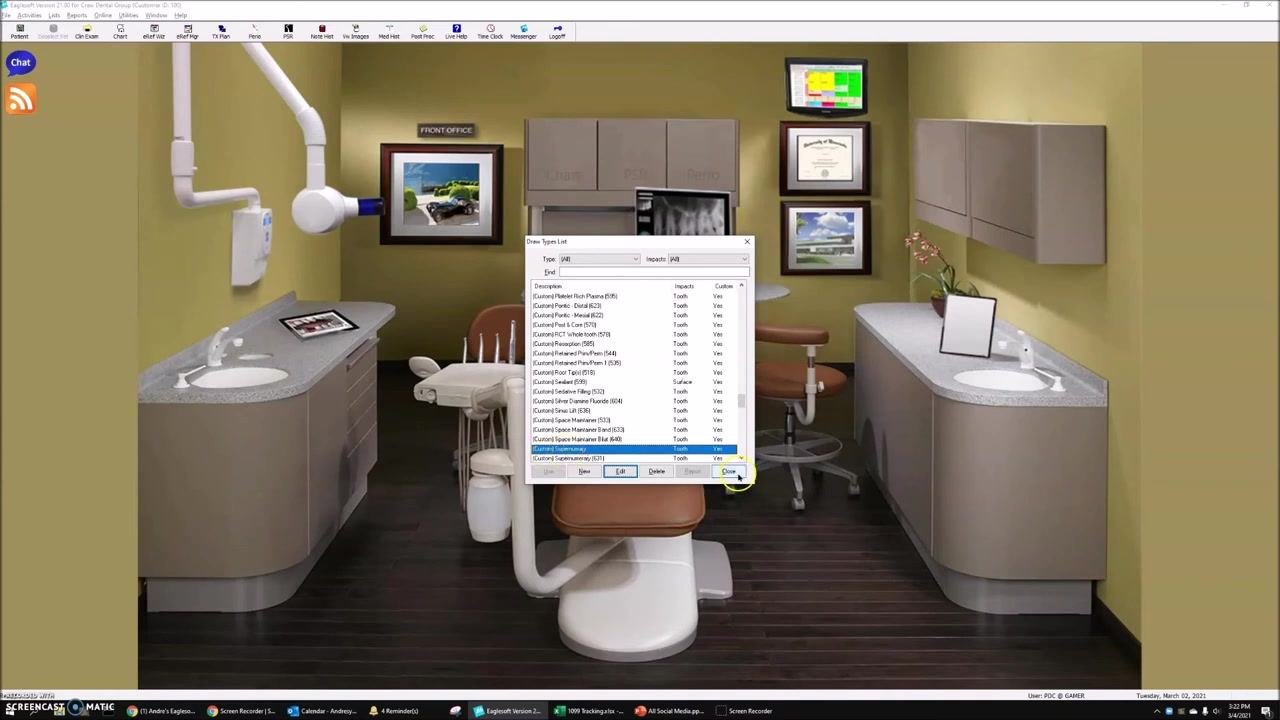
Task: Open the Messenger toolbar icon
Action: (x=523, y=31)
